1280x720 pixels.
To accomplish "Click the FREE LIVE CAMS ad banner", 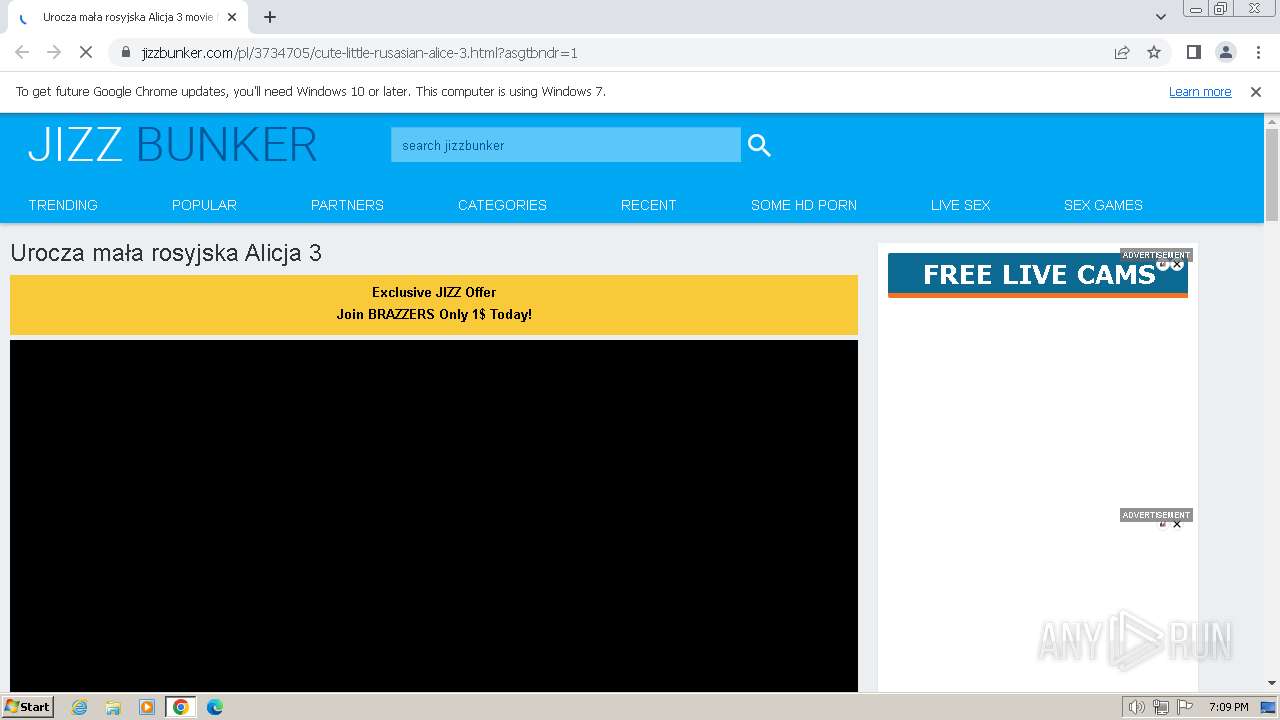I will coord(1038,275).
